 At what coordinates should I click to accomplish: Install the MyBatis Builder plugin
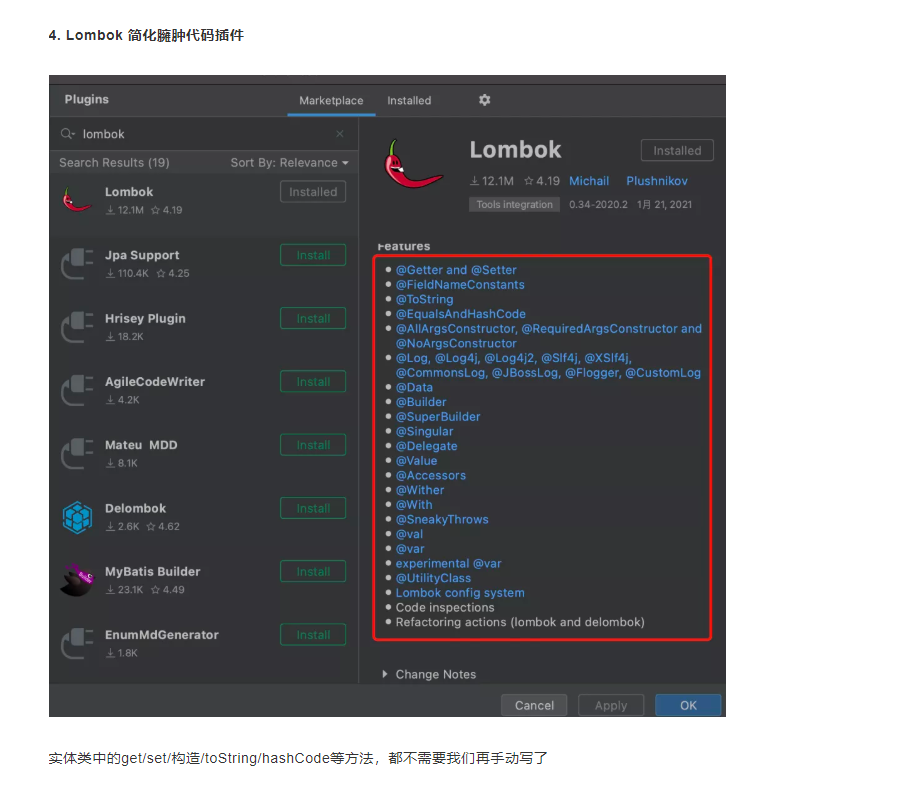[x=313, y=572]
